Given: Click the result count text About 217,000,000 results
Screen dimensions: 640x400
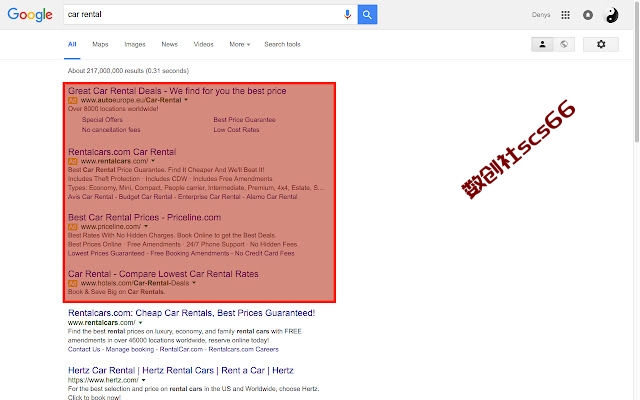Looking at the screenshot, I should (128, 71).
